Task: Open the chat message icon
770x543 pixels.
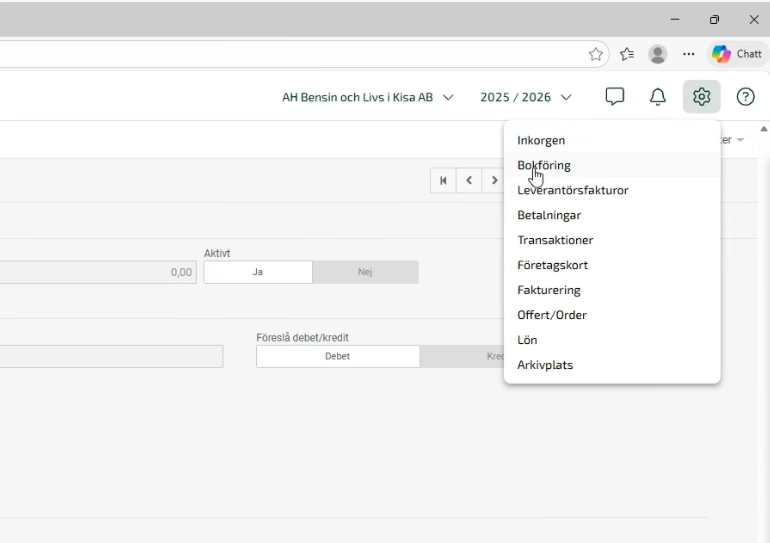Action: coord(615,97)
